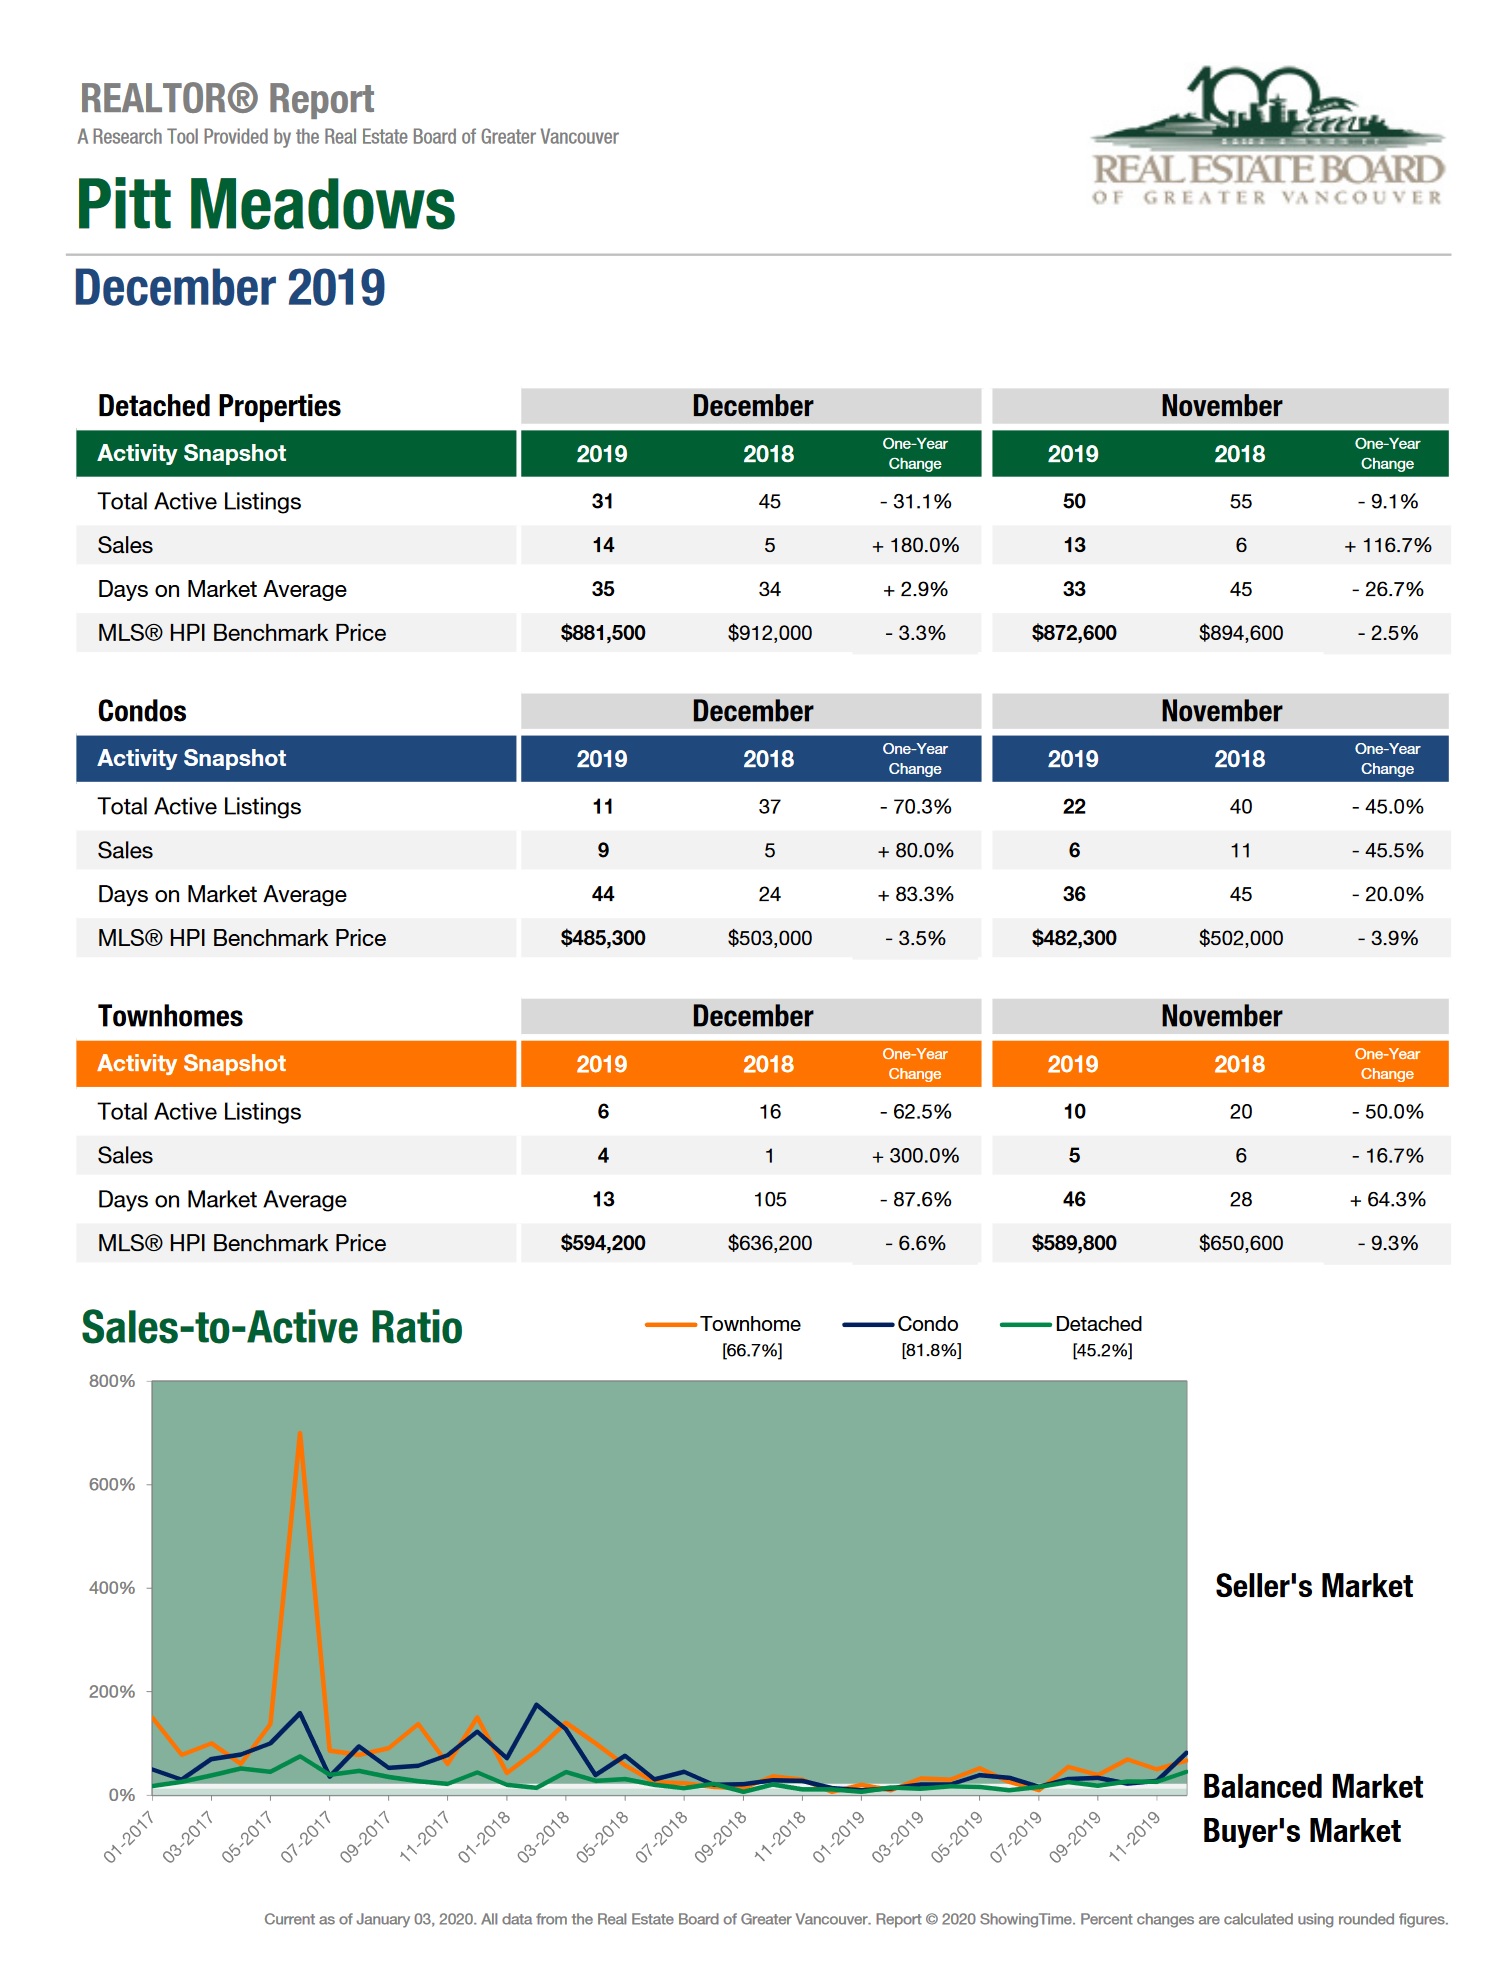Click the 01-2019 x-axis date label
The width and height of the screenshot is (1510, 1980).
(839, 1837)
